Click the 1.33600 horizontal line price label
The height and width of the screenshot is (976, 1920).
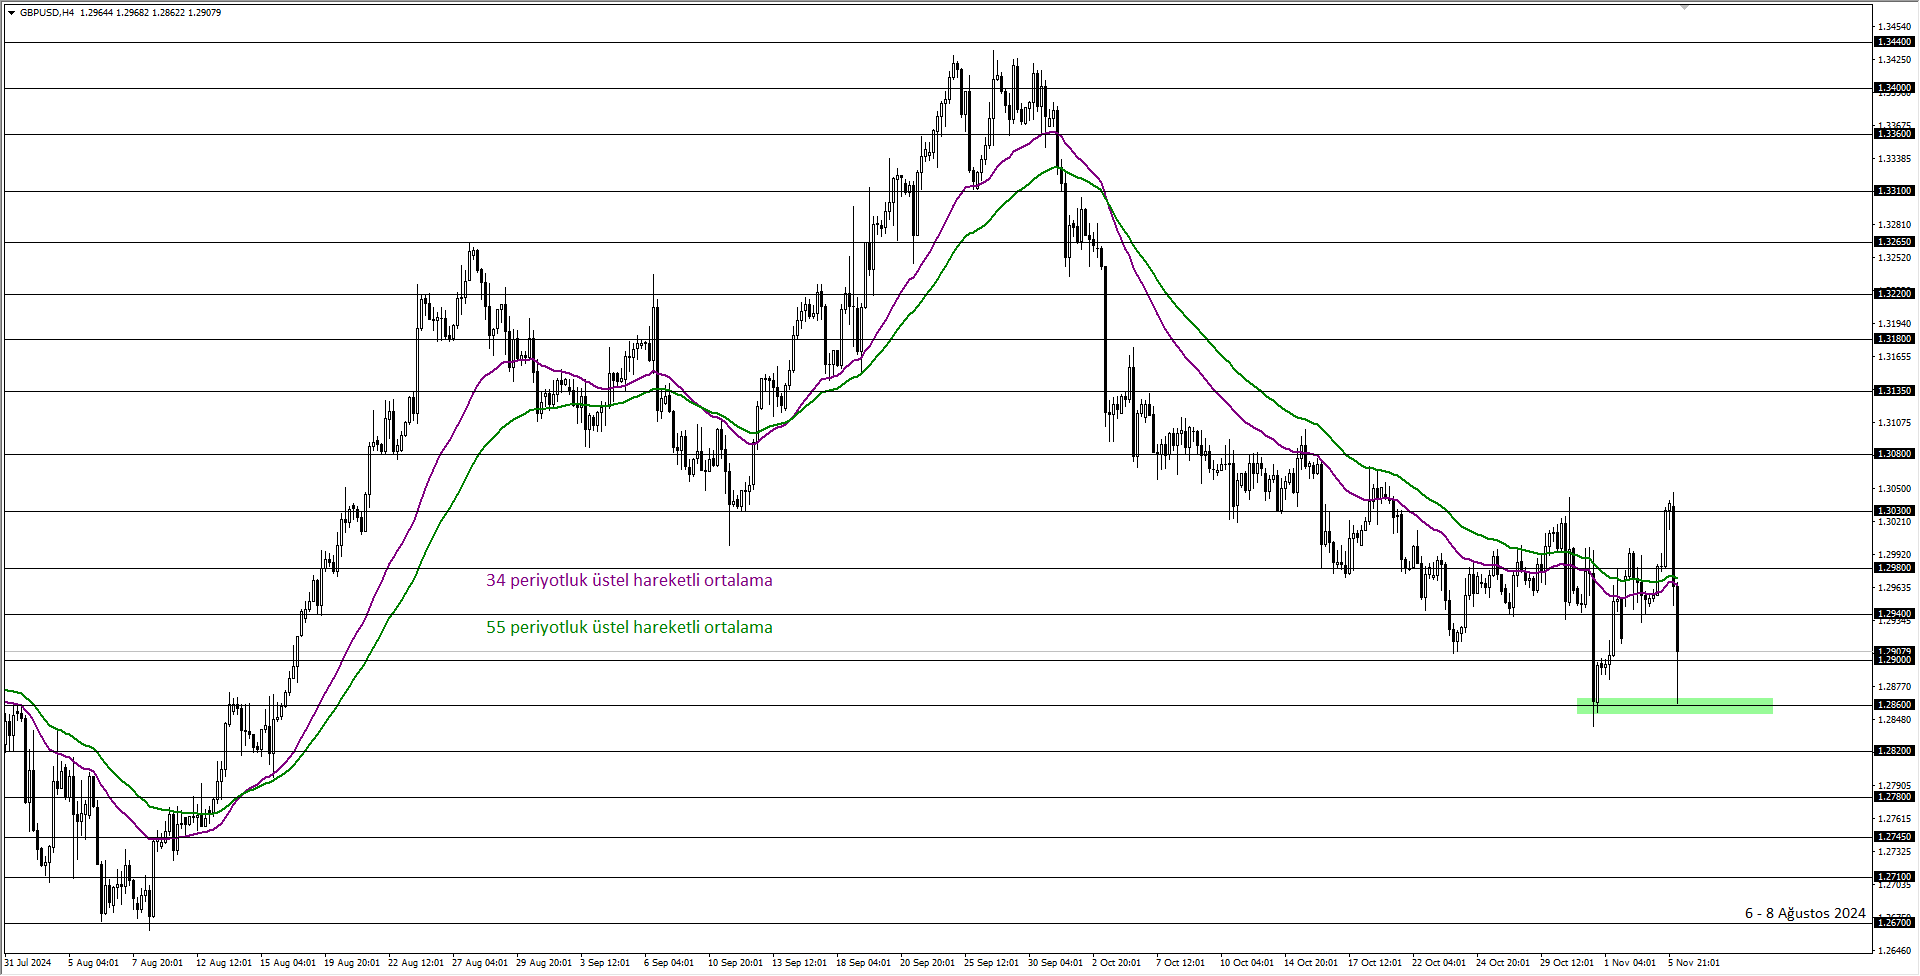(1894, 134)
